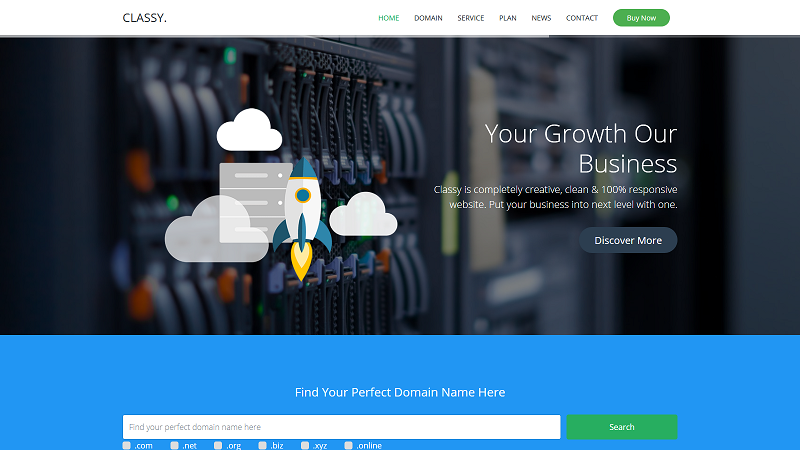Screen dimensions: 800x450
Task: Open the DOMAIN menu item
Action: click(428, 18)
